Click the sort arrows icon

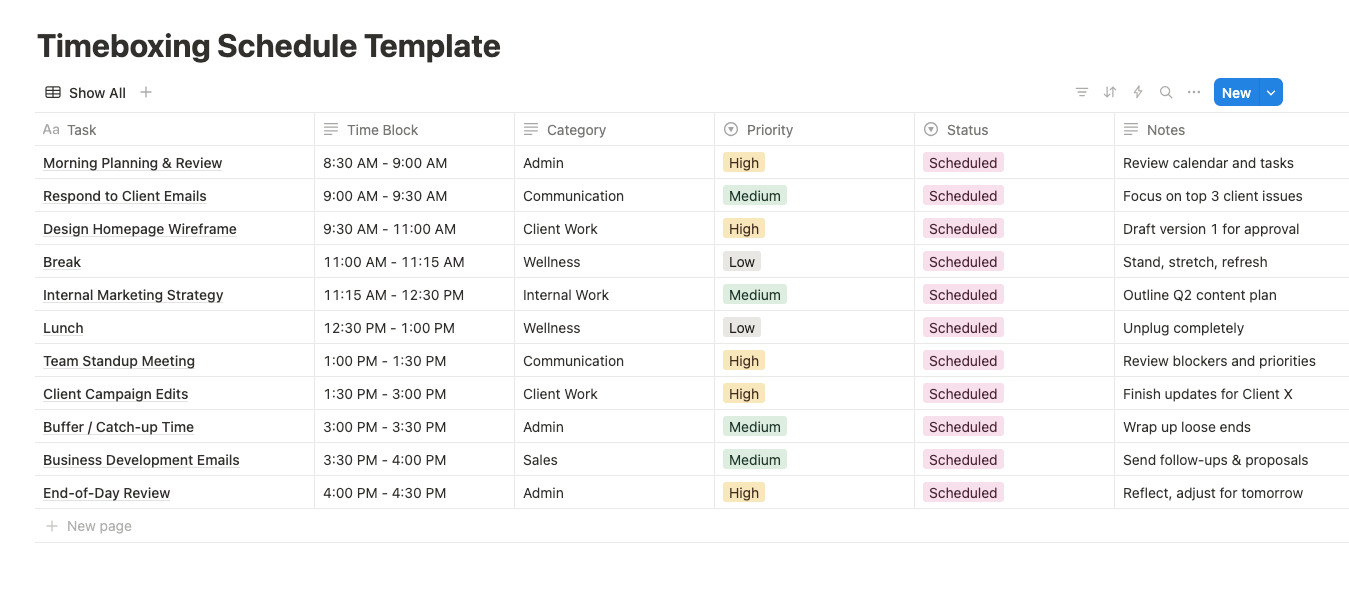coord(1110,92)
